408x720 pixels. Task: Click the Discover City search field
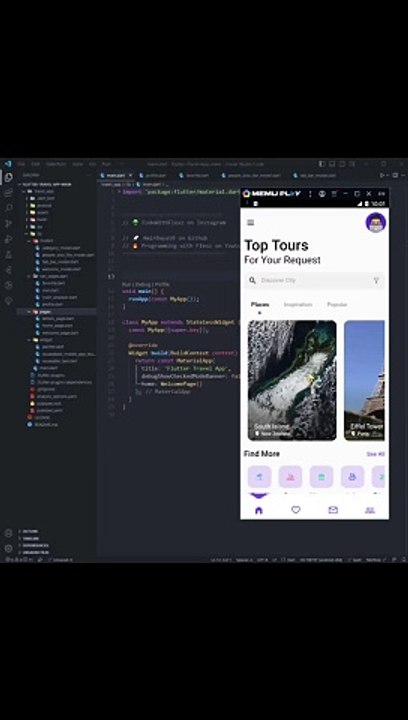point(314,281)
